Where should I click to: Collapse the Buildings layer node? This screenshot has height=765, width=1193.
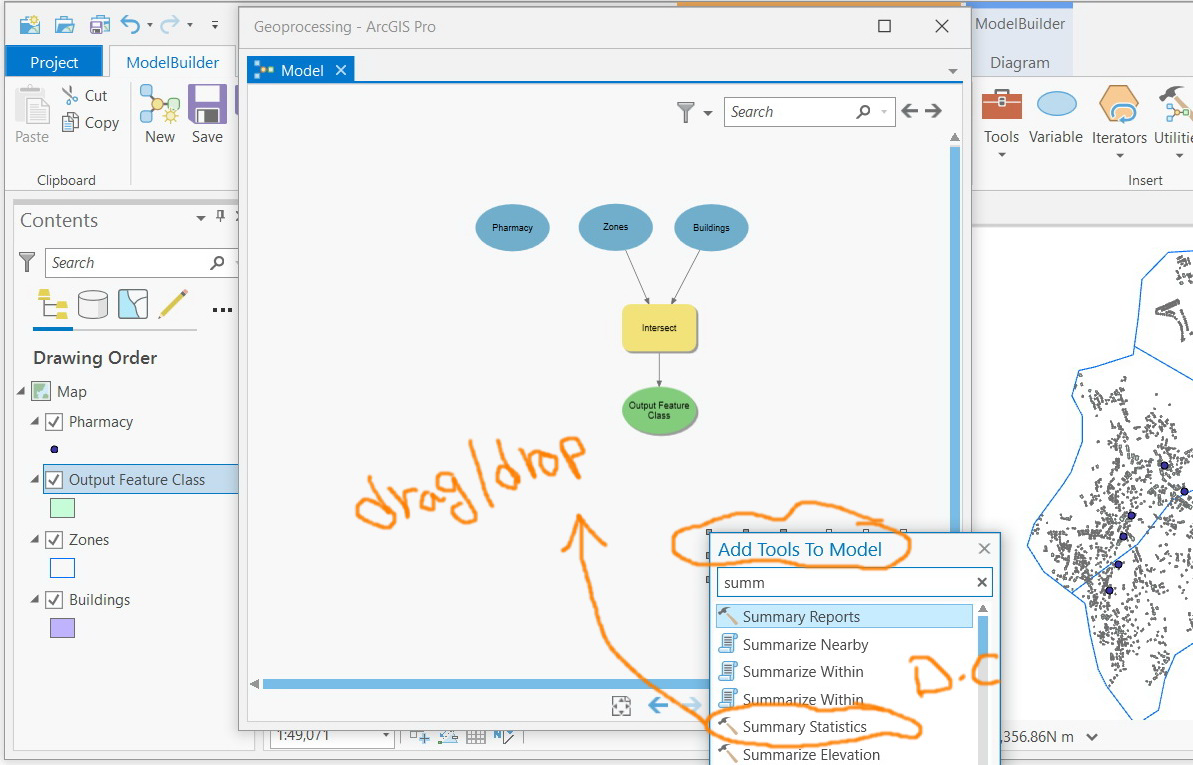tap(34, 599)
